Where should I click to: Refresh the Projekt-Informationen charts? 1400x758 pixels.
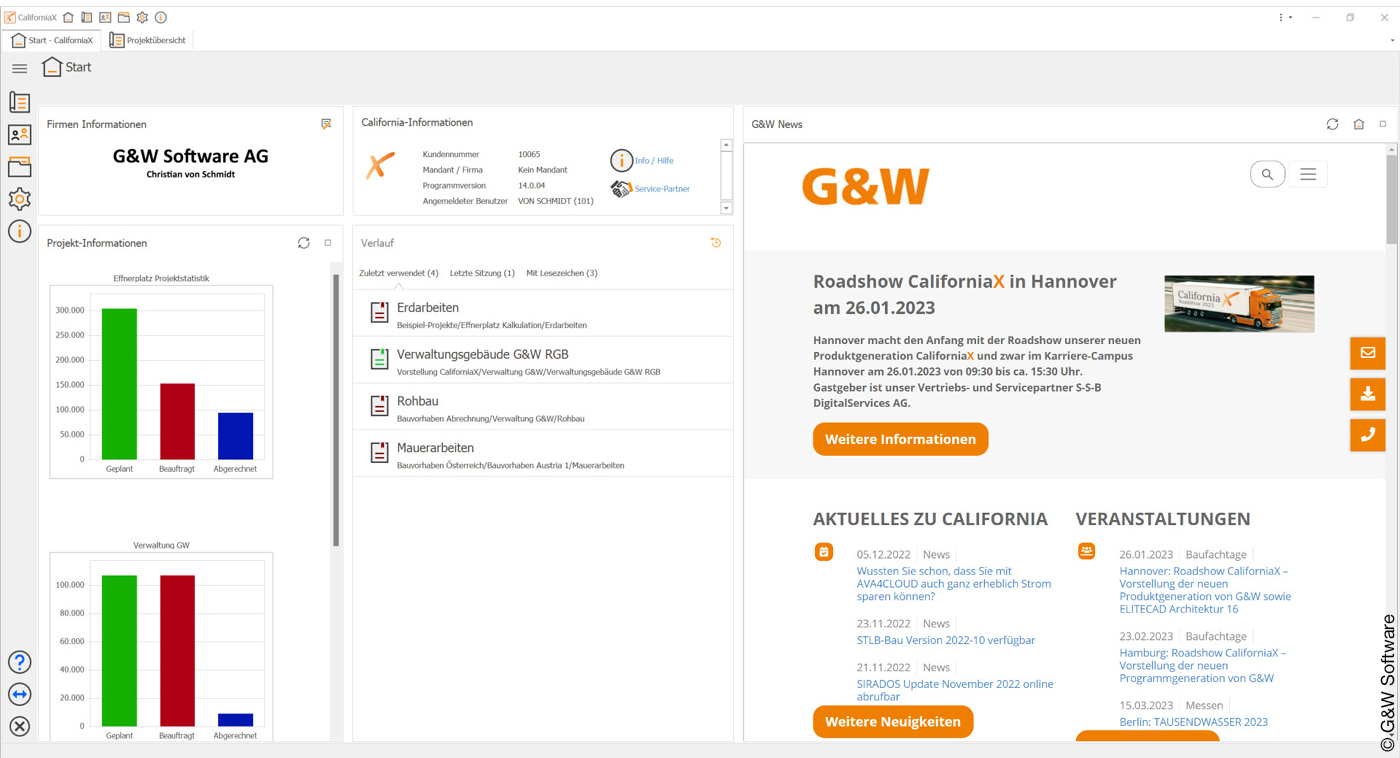coord(303,242)
